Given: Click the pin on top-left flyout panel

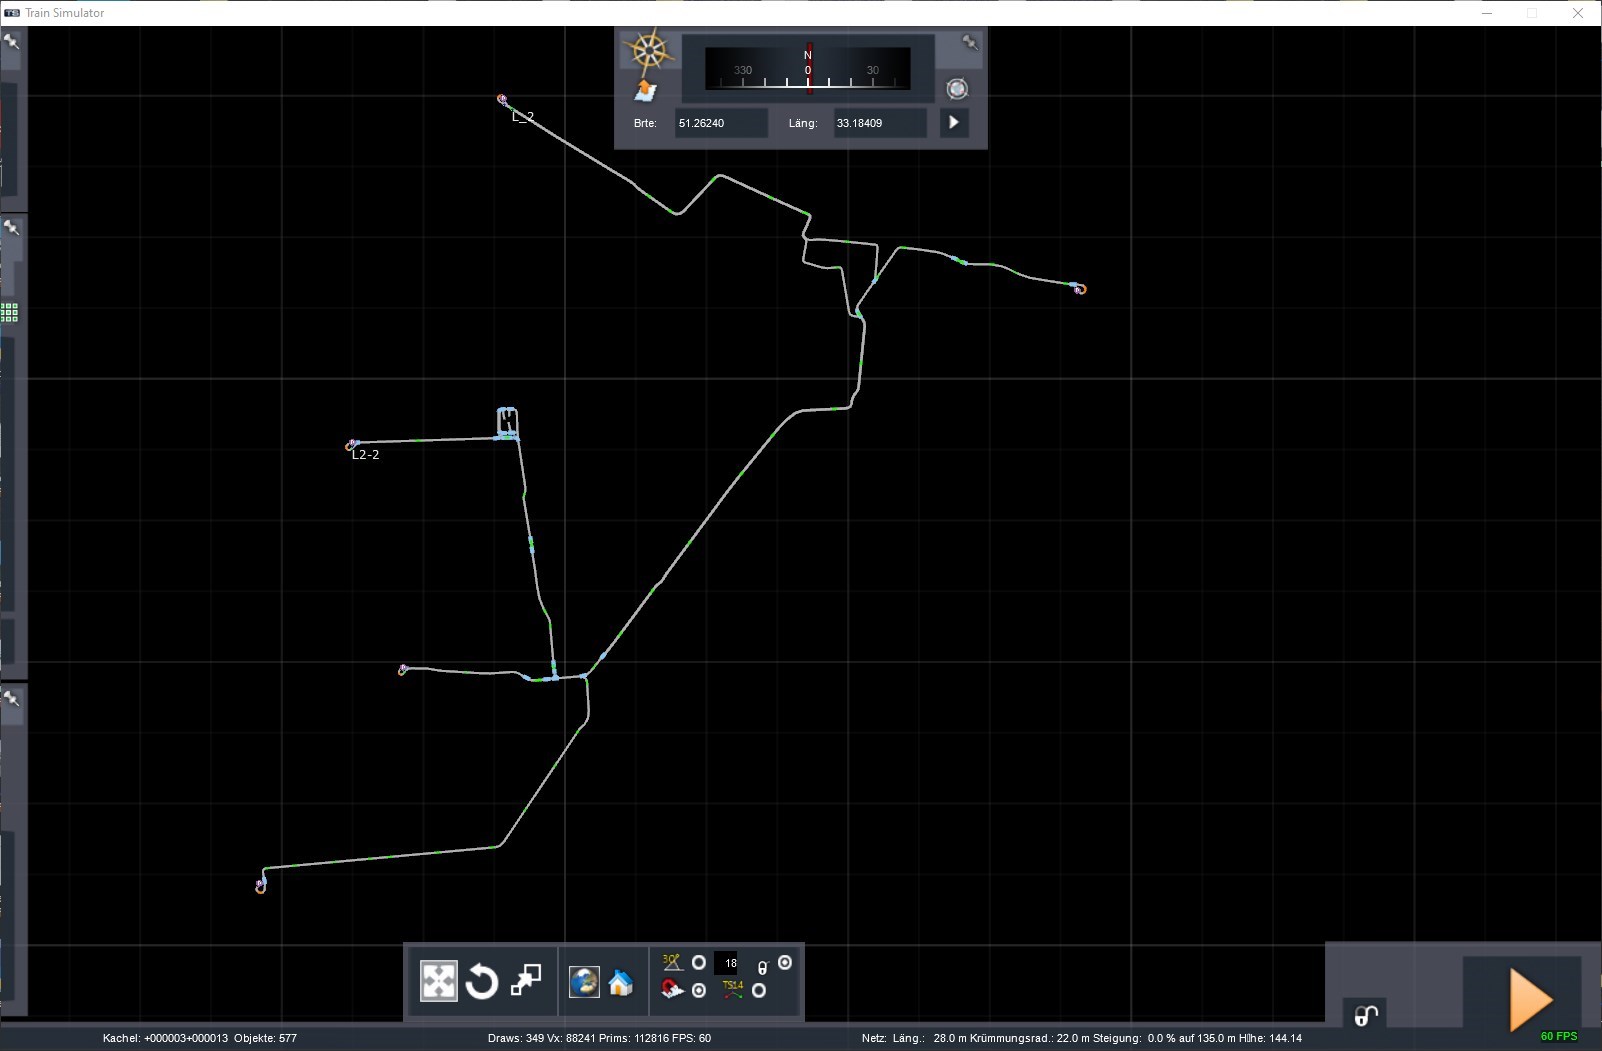Looking at the screenshot, I should (12, 42).
